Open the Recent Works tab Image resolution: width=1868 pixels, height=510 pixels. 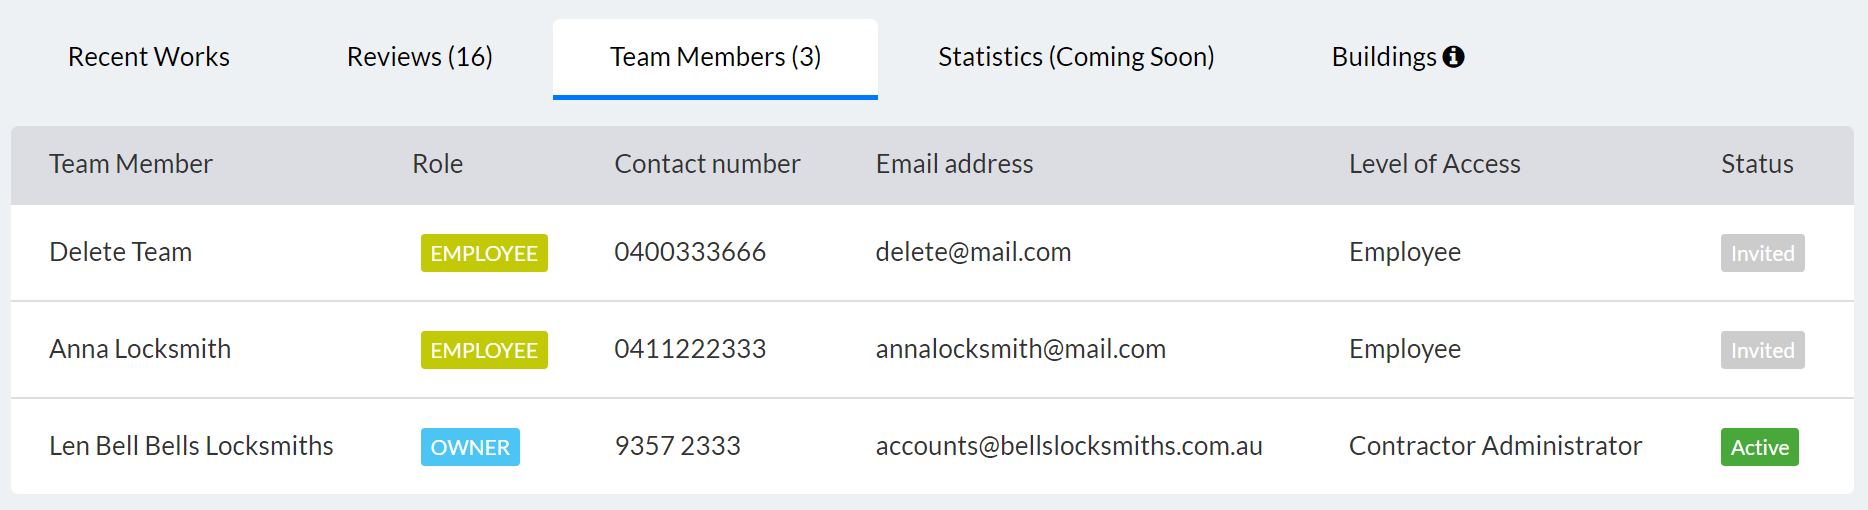pyautogui.click(x=149, y=57)
